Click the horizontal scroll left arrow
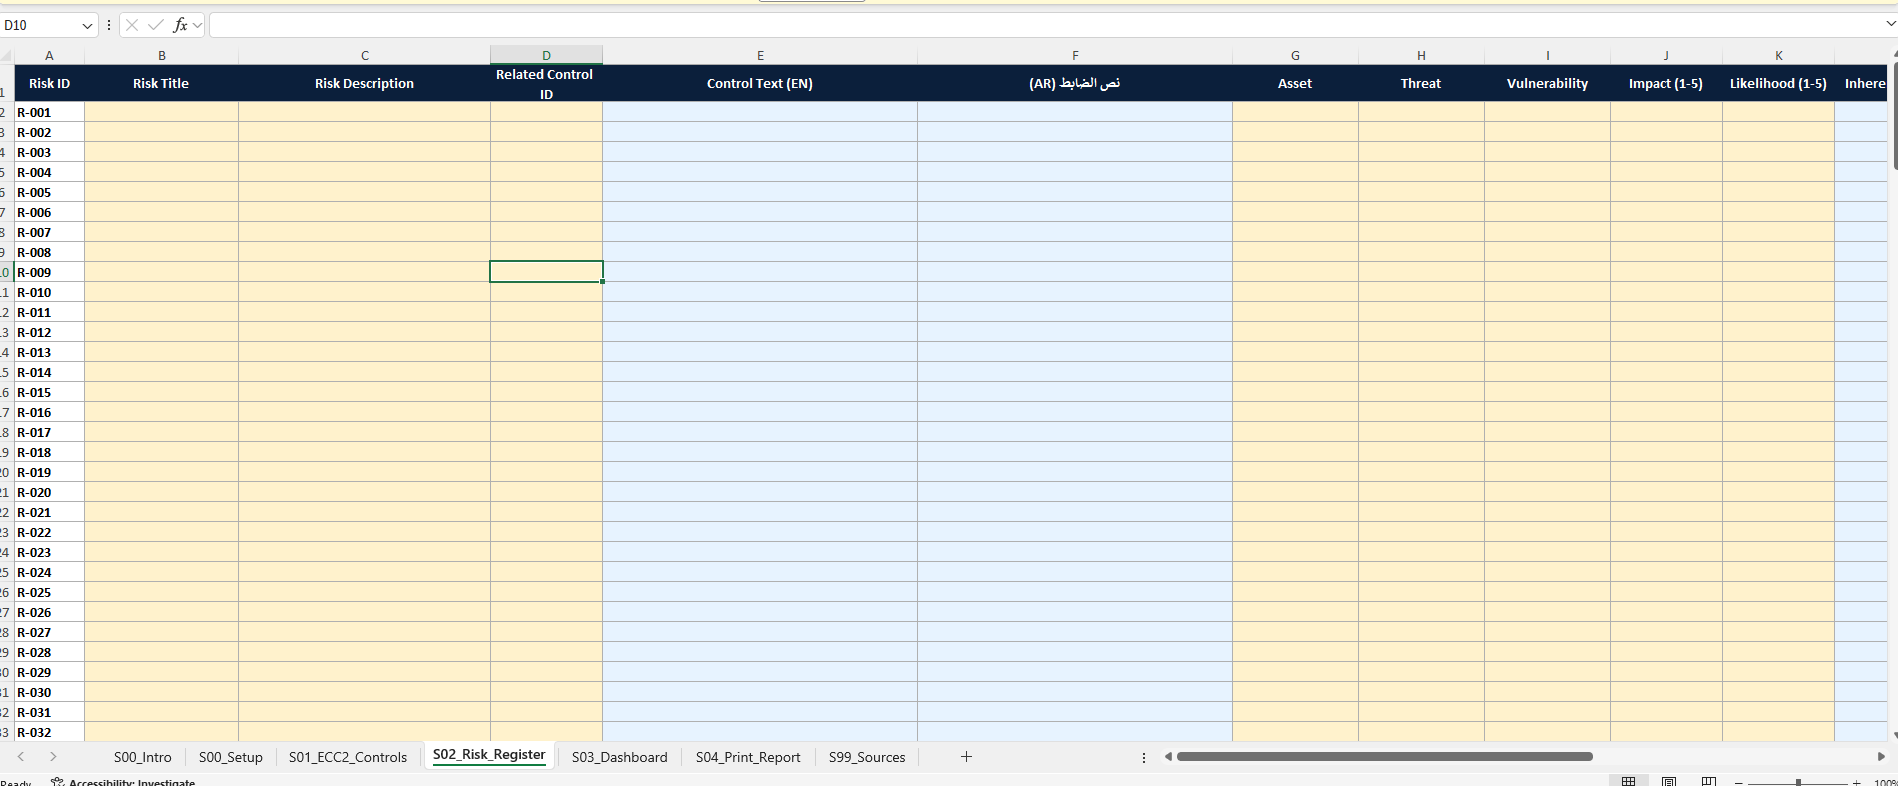Viewport: 1898px width, 786px height. coord(1168,757)
